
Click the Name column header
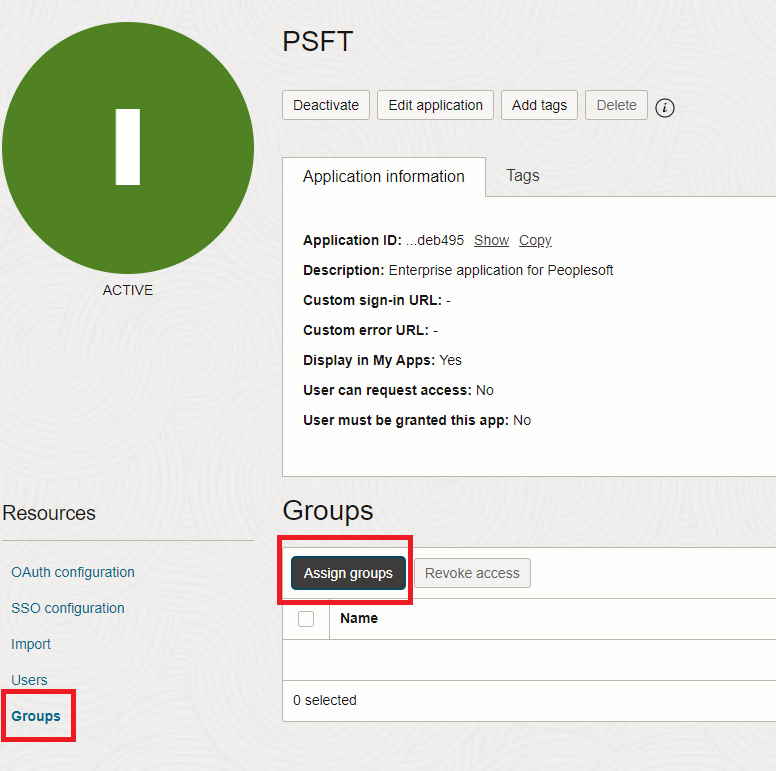[359, 619]
